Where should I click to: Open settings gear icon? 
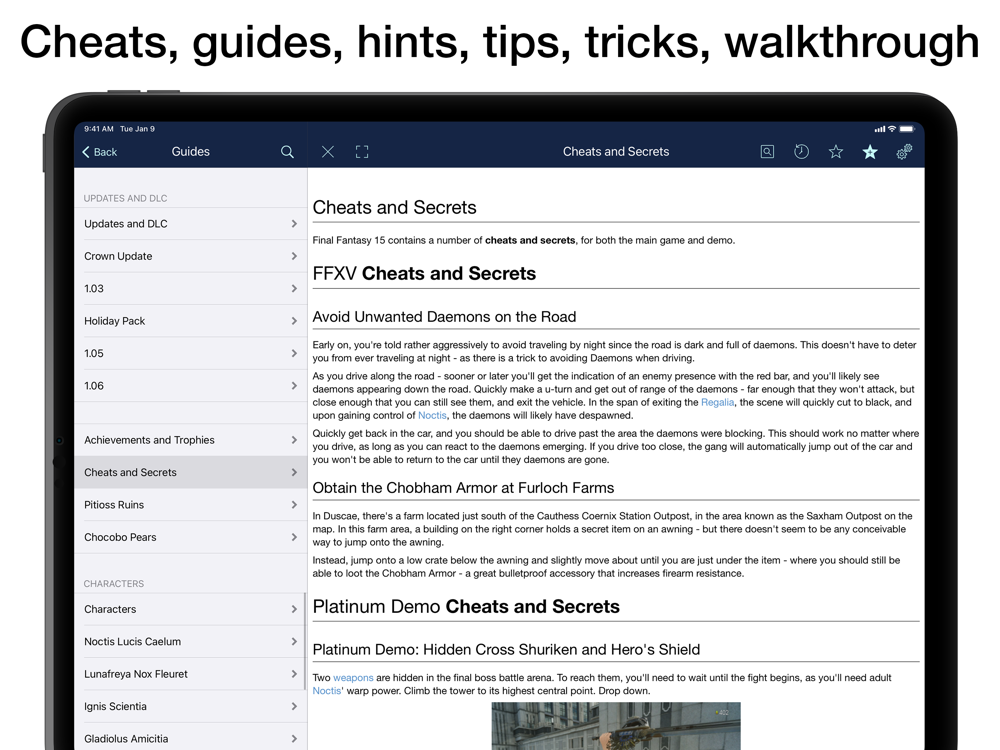click(904, 152)
